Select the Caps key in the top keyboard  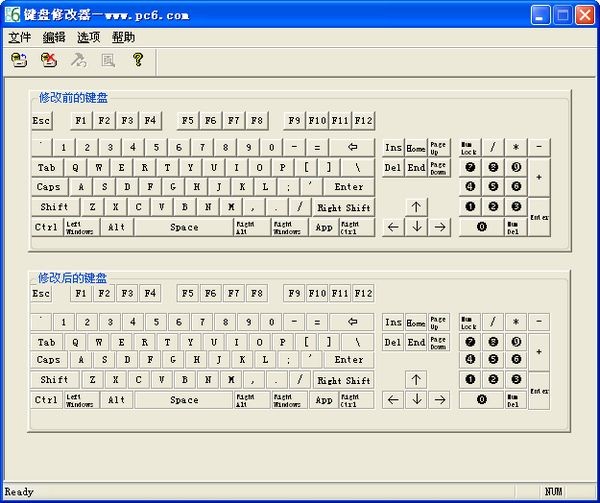coord(48,187)
